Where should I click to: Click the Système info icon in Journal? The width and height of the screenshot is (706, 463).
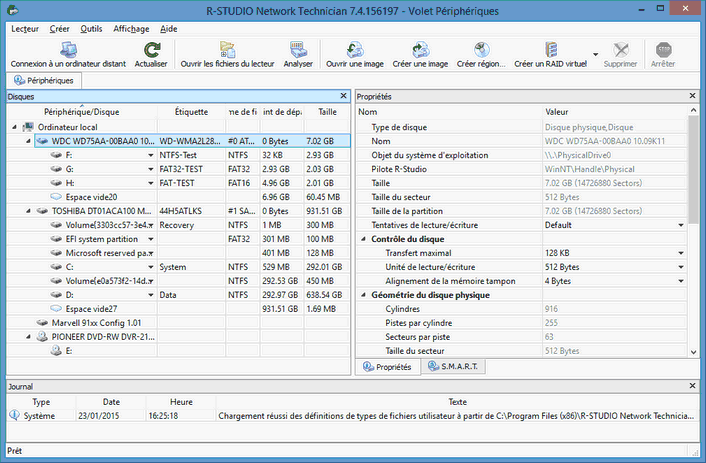click(14, 415)
